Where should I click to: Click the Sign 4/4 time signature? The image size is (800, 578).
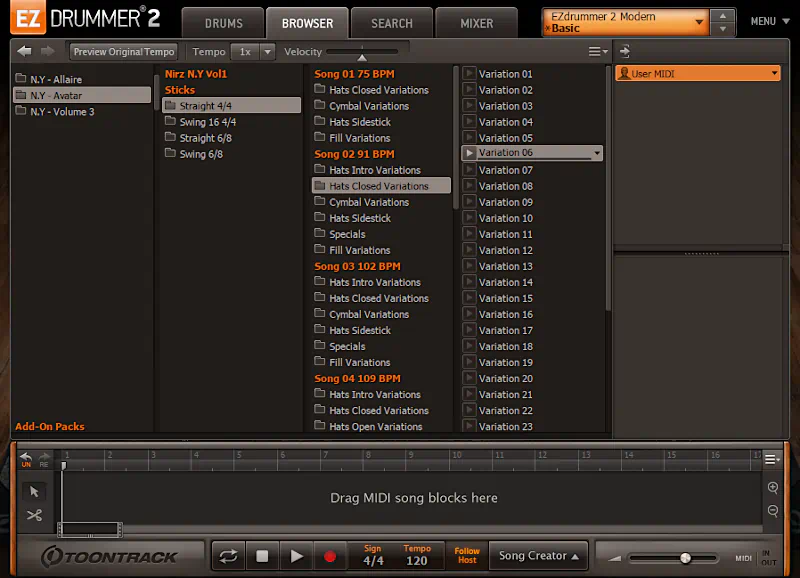point(373,556)
